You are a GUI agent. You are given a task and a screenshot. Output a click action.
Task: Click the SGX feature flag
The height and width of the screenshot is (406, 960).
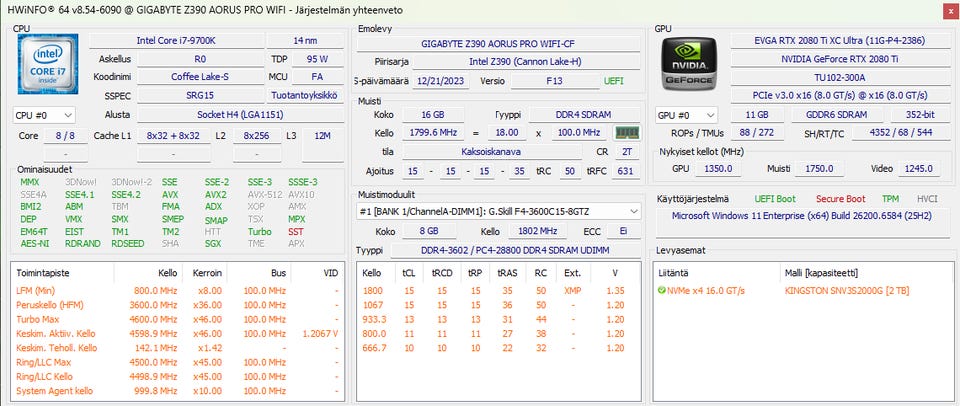214,244
